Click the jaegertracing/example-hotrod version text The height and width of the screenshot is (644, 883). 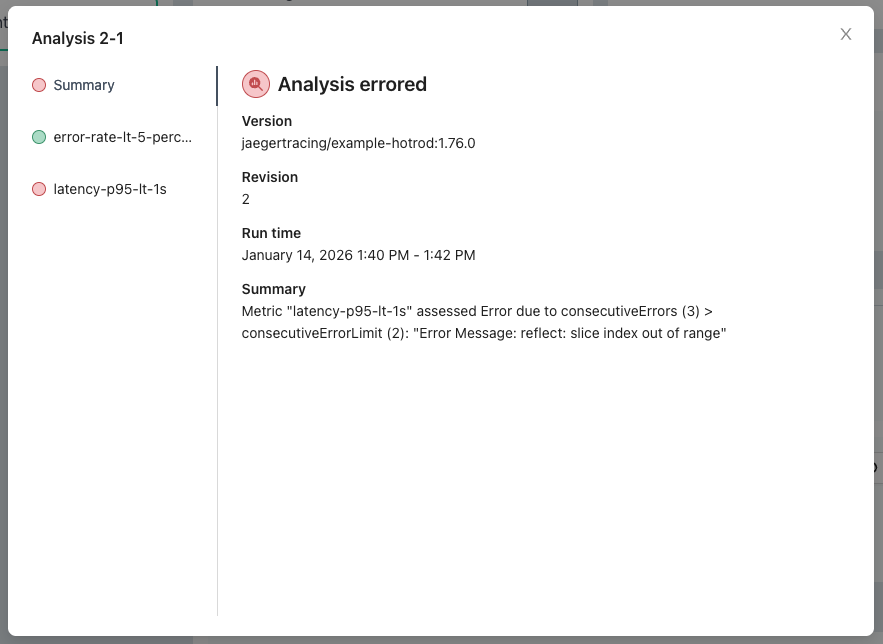(x=358, y=143)
